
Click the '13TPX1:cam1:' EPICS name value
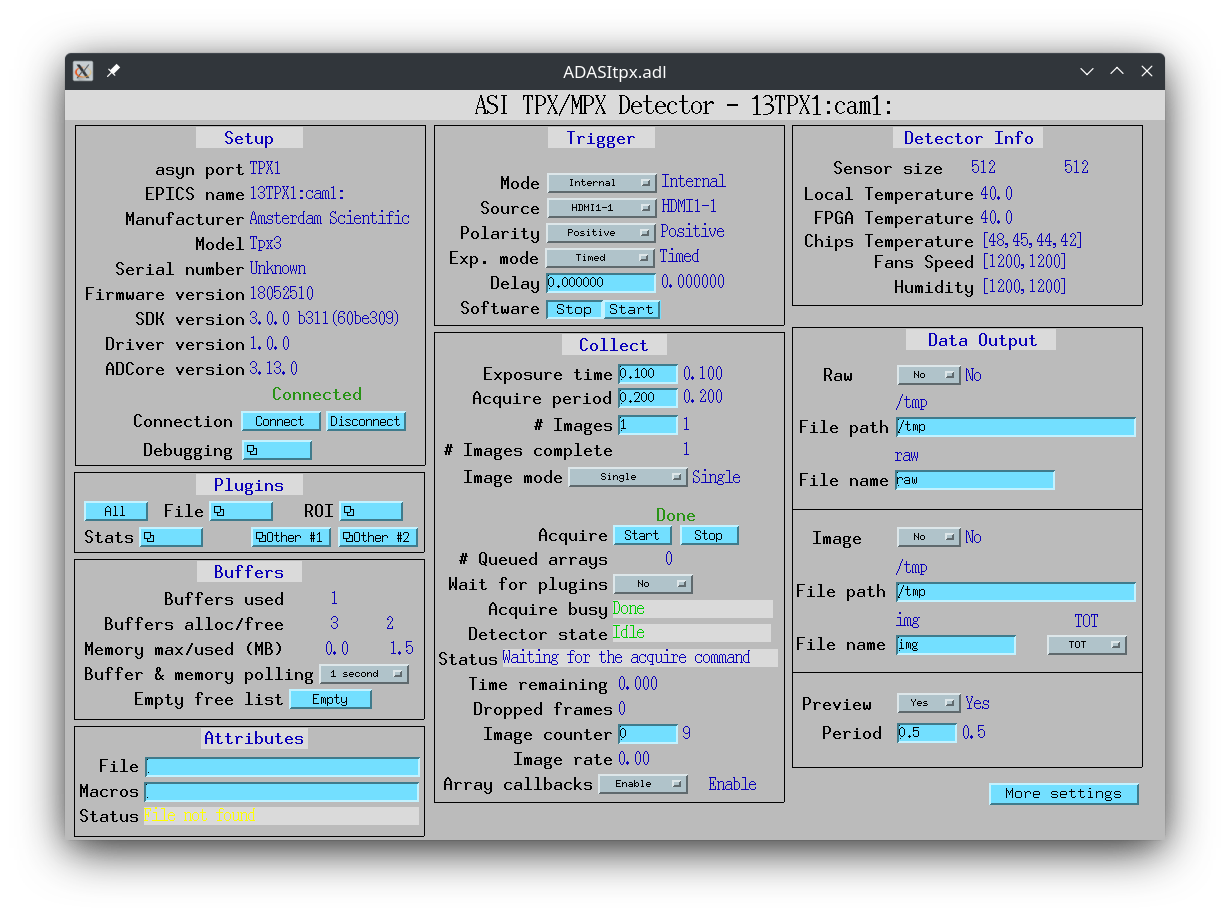coord(297,194)
